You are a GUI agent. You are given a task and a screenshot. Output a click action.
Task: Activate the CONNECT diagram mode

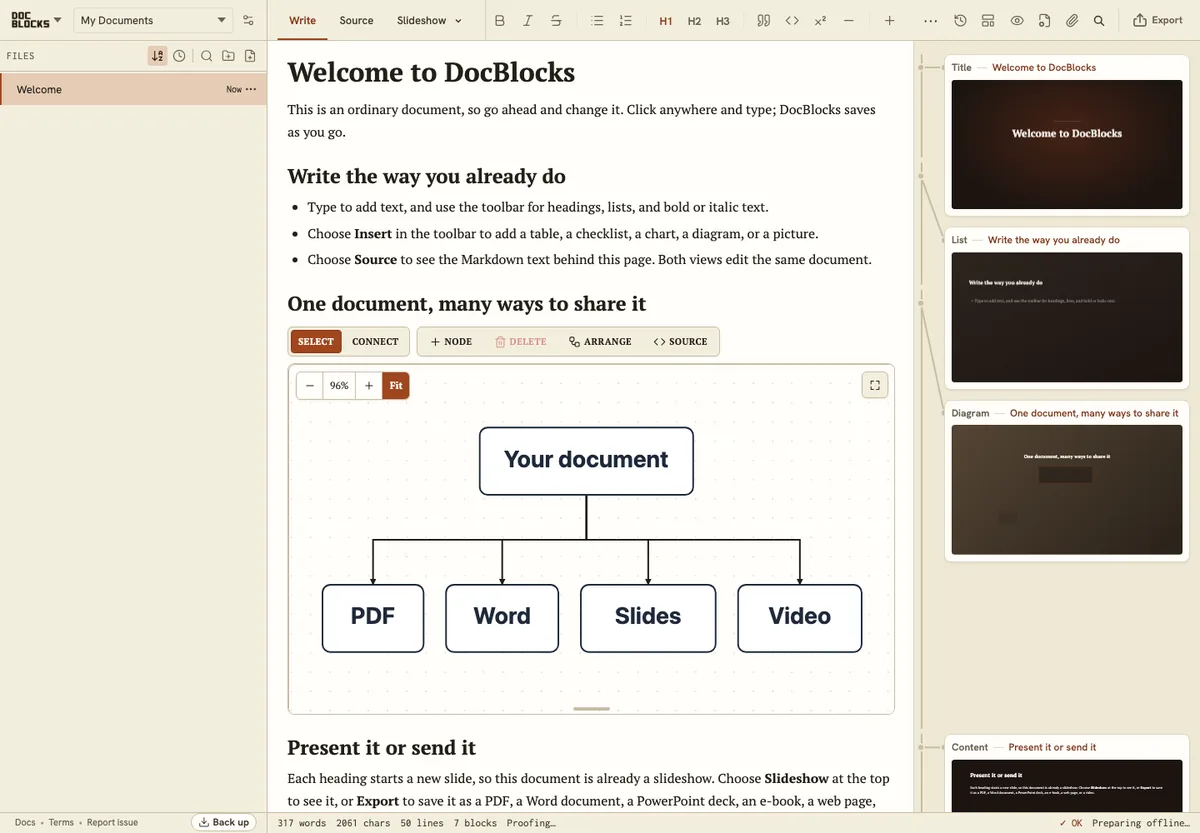click(375, 341)
